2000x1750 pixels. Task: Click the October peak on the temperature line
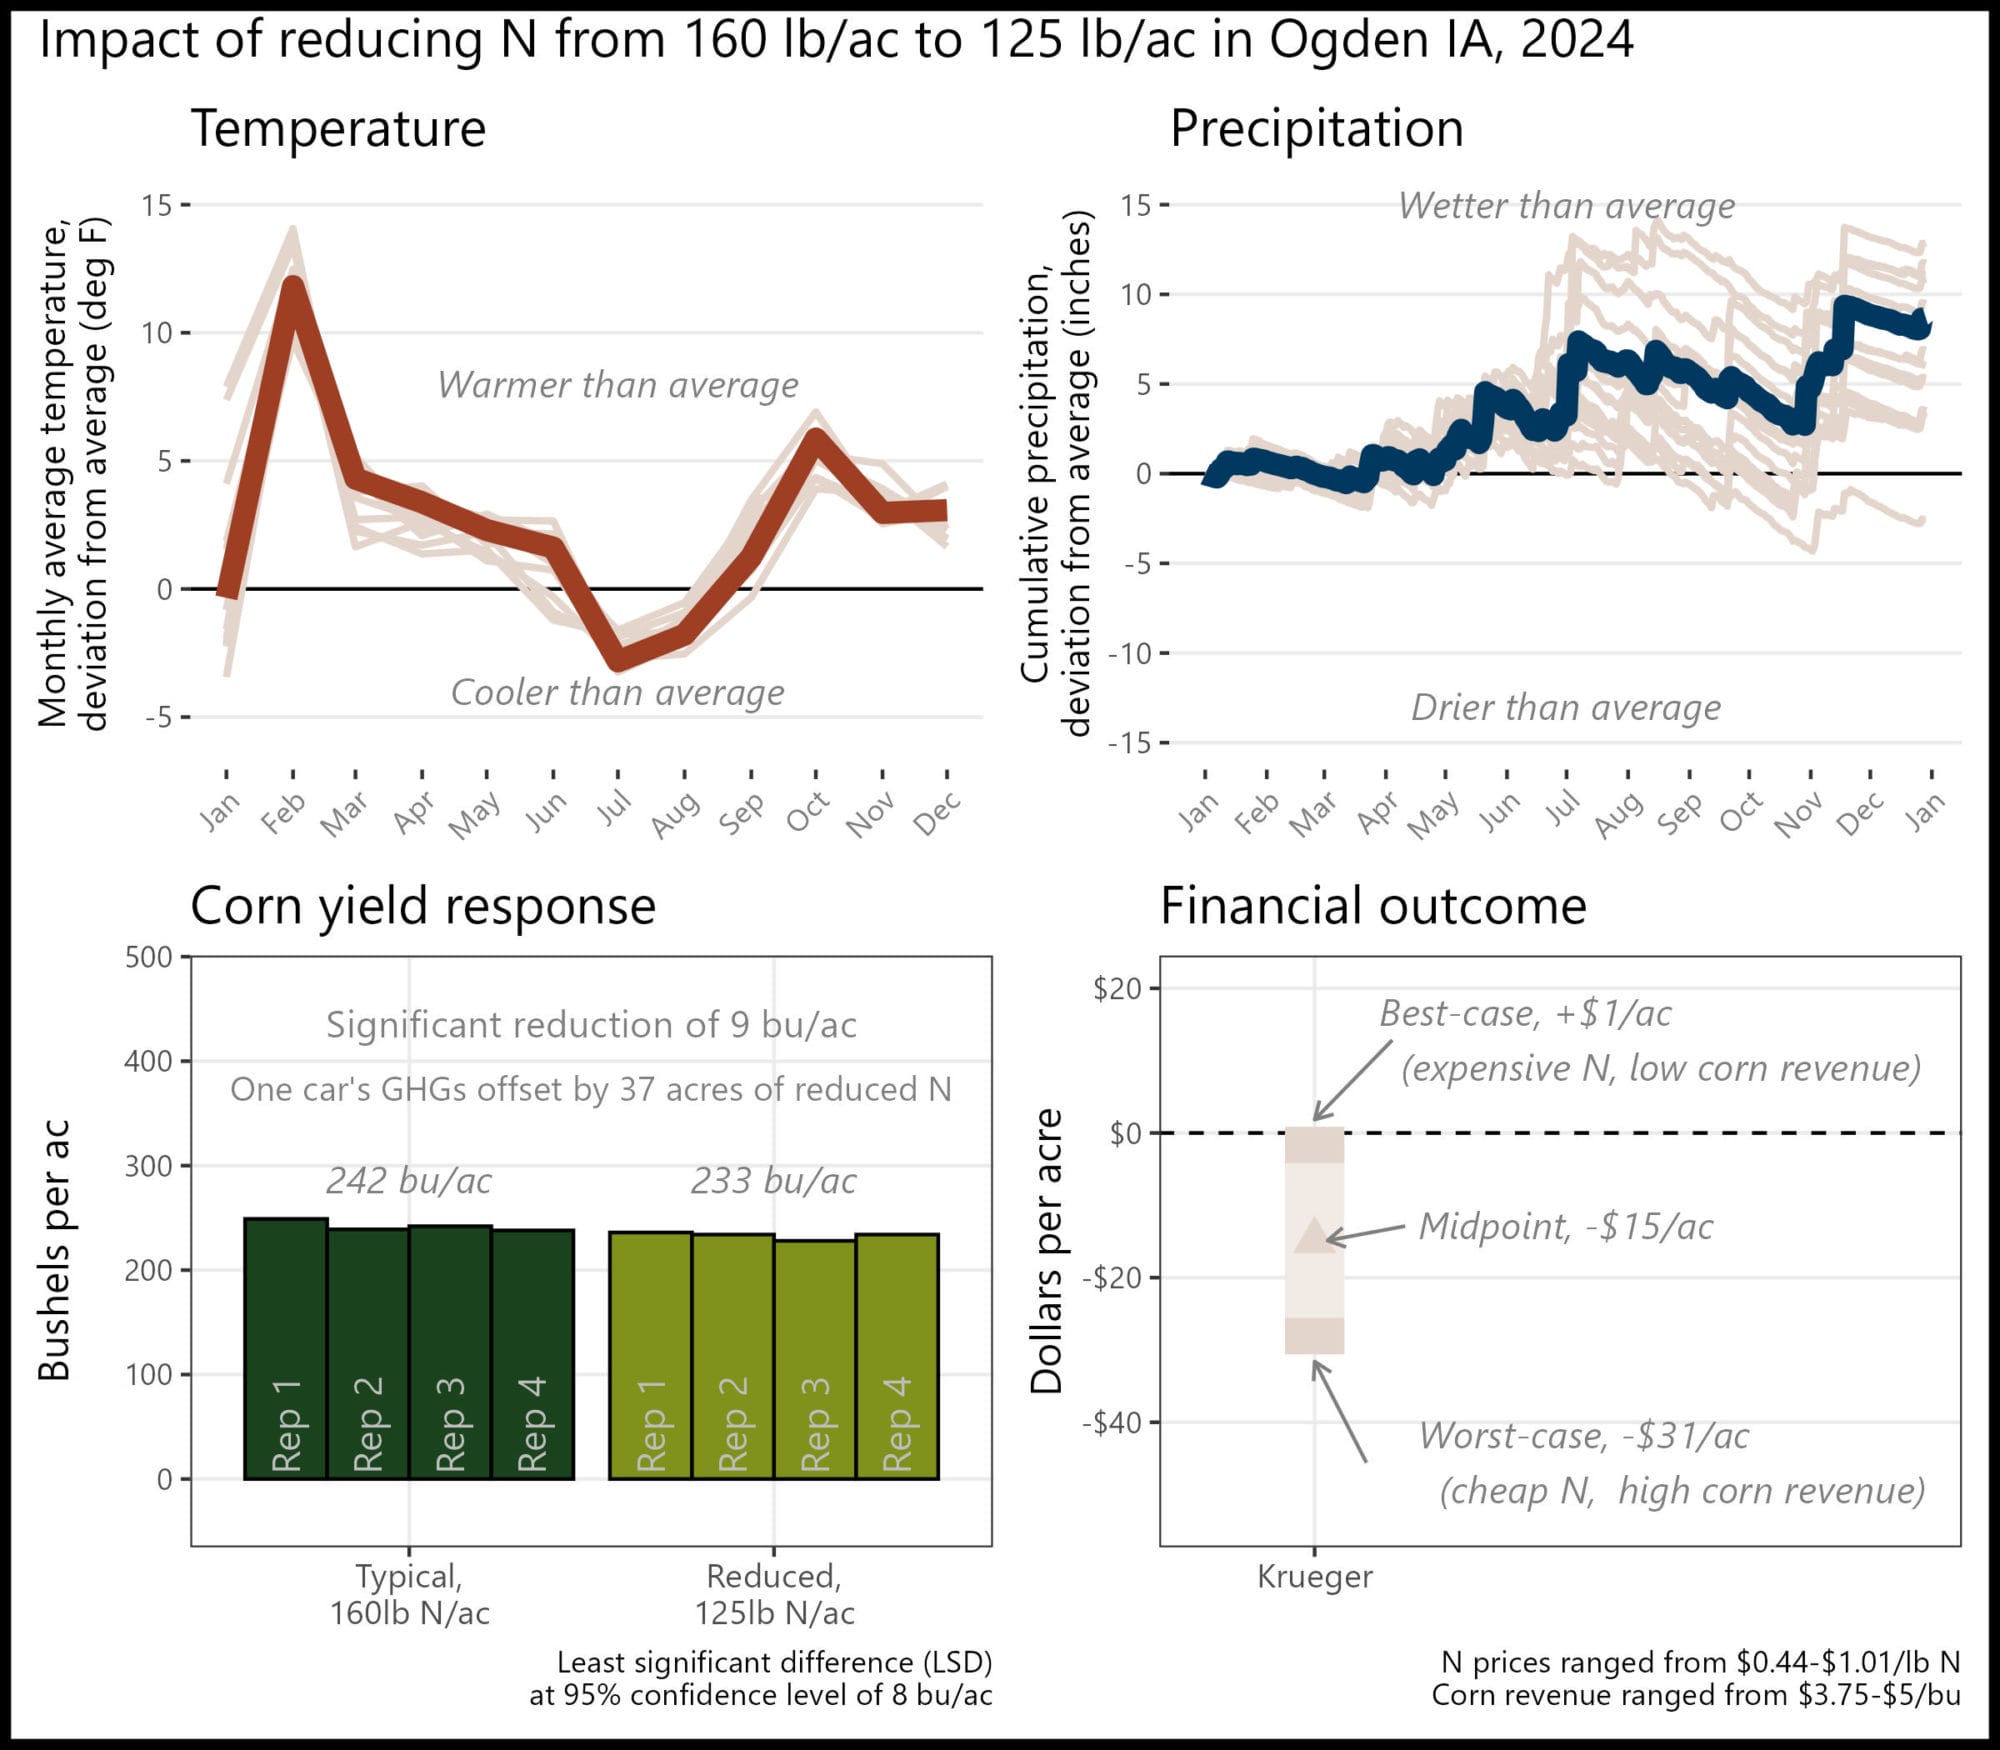(x=816, y=437)
